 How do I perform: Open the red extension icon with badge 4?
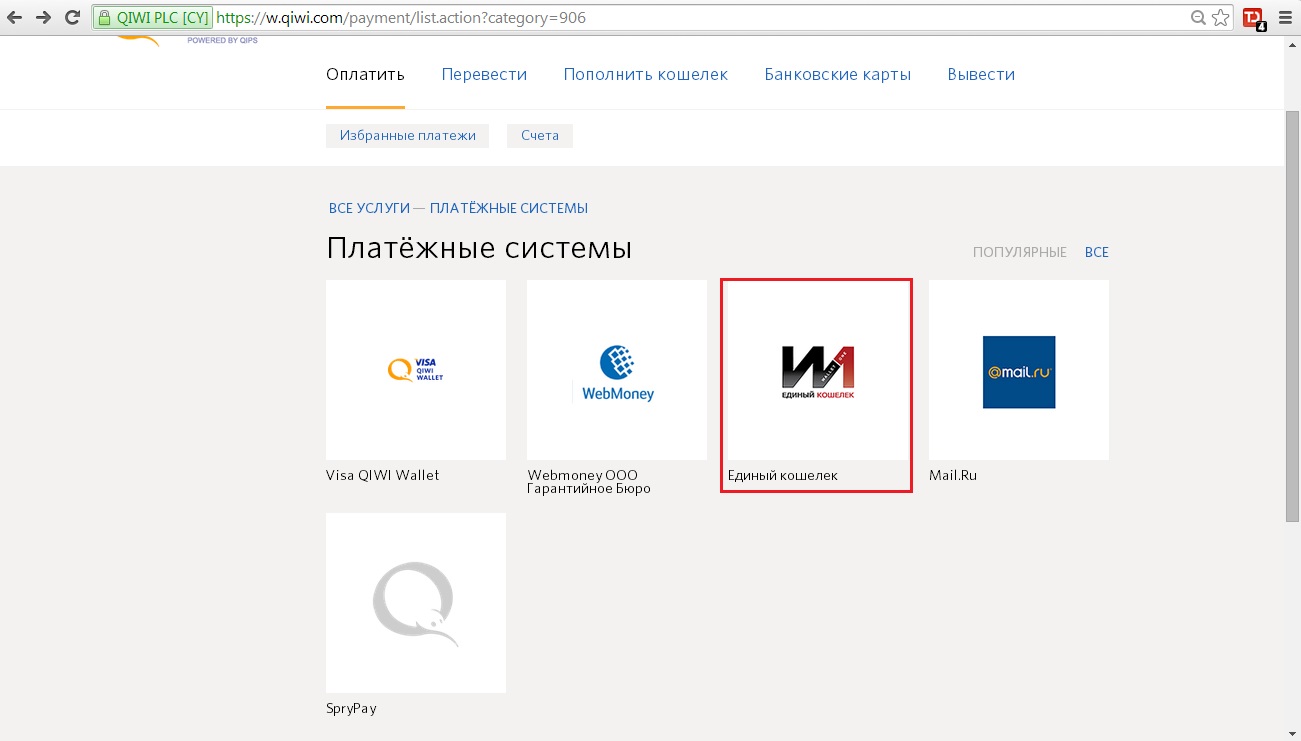[x=1253, y=18]
